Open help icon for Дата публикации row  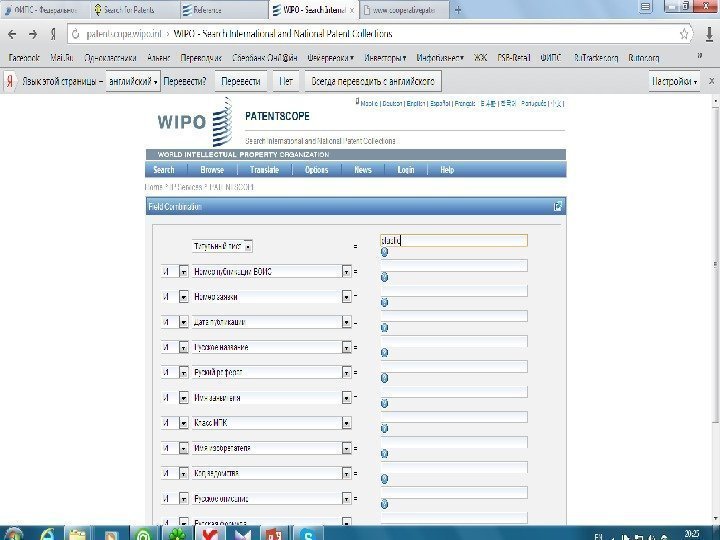coord(384,327)
